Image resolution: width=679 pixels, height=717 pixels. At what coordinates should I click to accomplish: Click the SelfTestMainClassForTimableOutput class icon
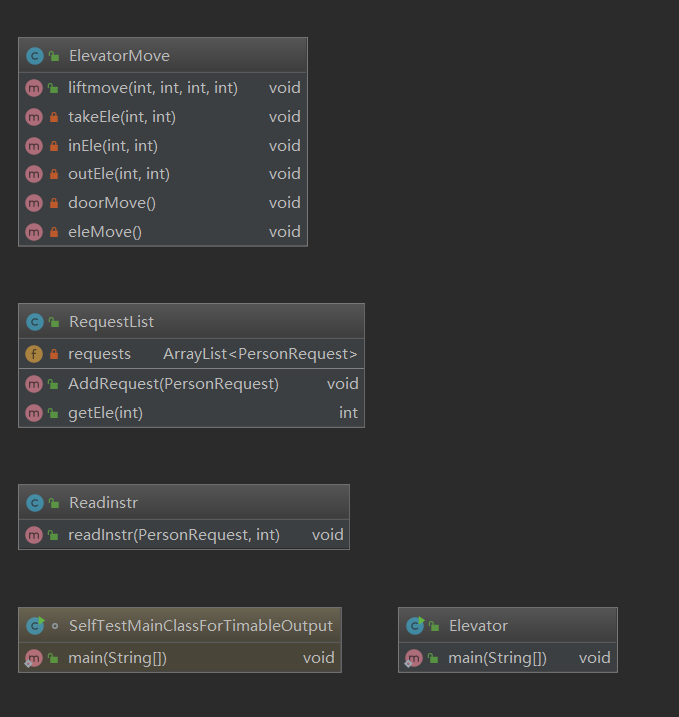pos(34,626)
